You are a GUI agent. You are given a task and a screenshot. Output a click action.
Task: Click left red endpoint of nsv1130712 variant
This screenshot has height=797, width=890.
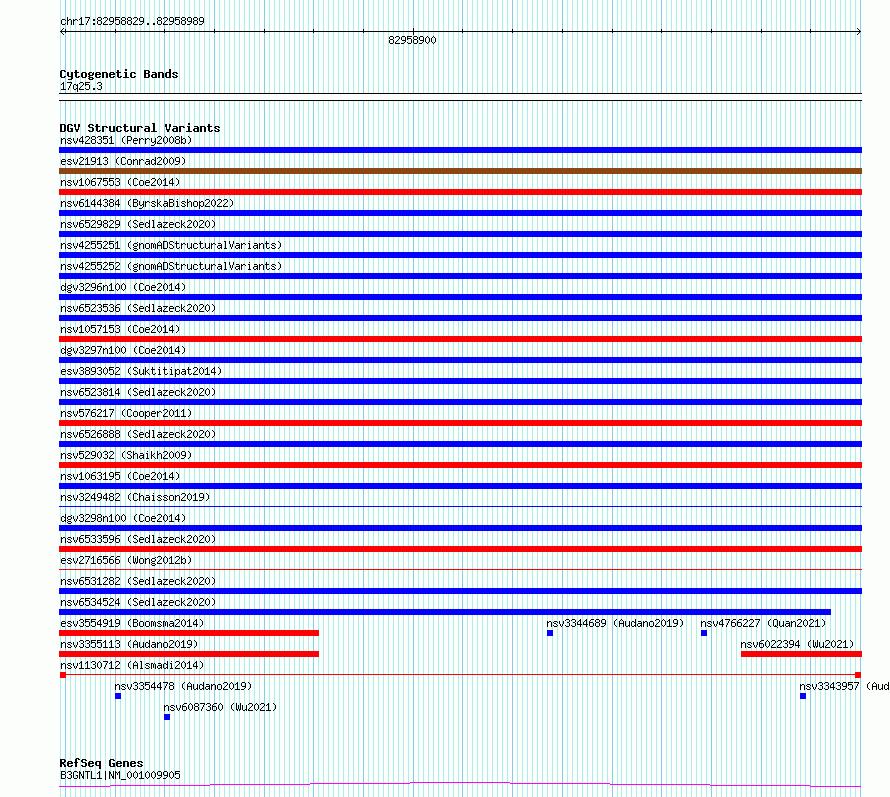[63, 675]
